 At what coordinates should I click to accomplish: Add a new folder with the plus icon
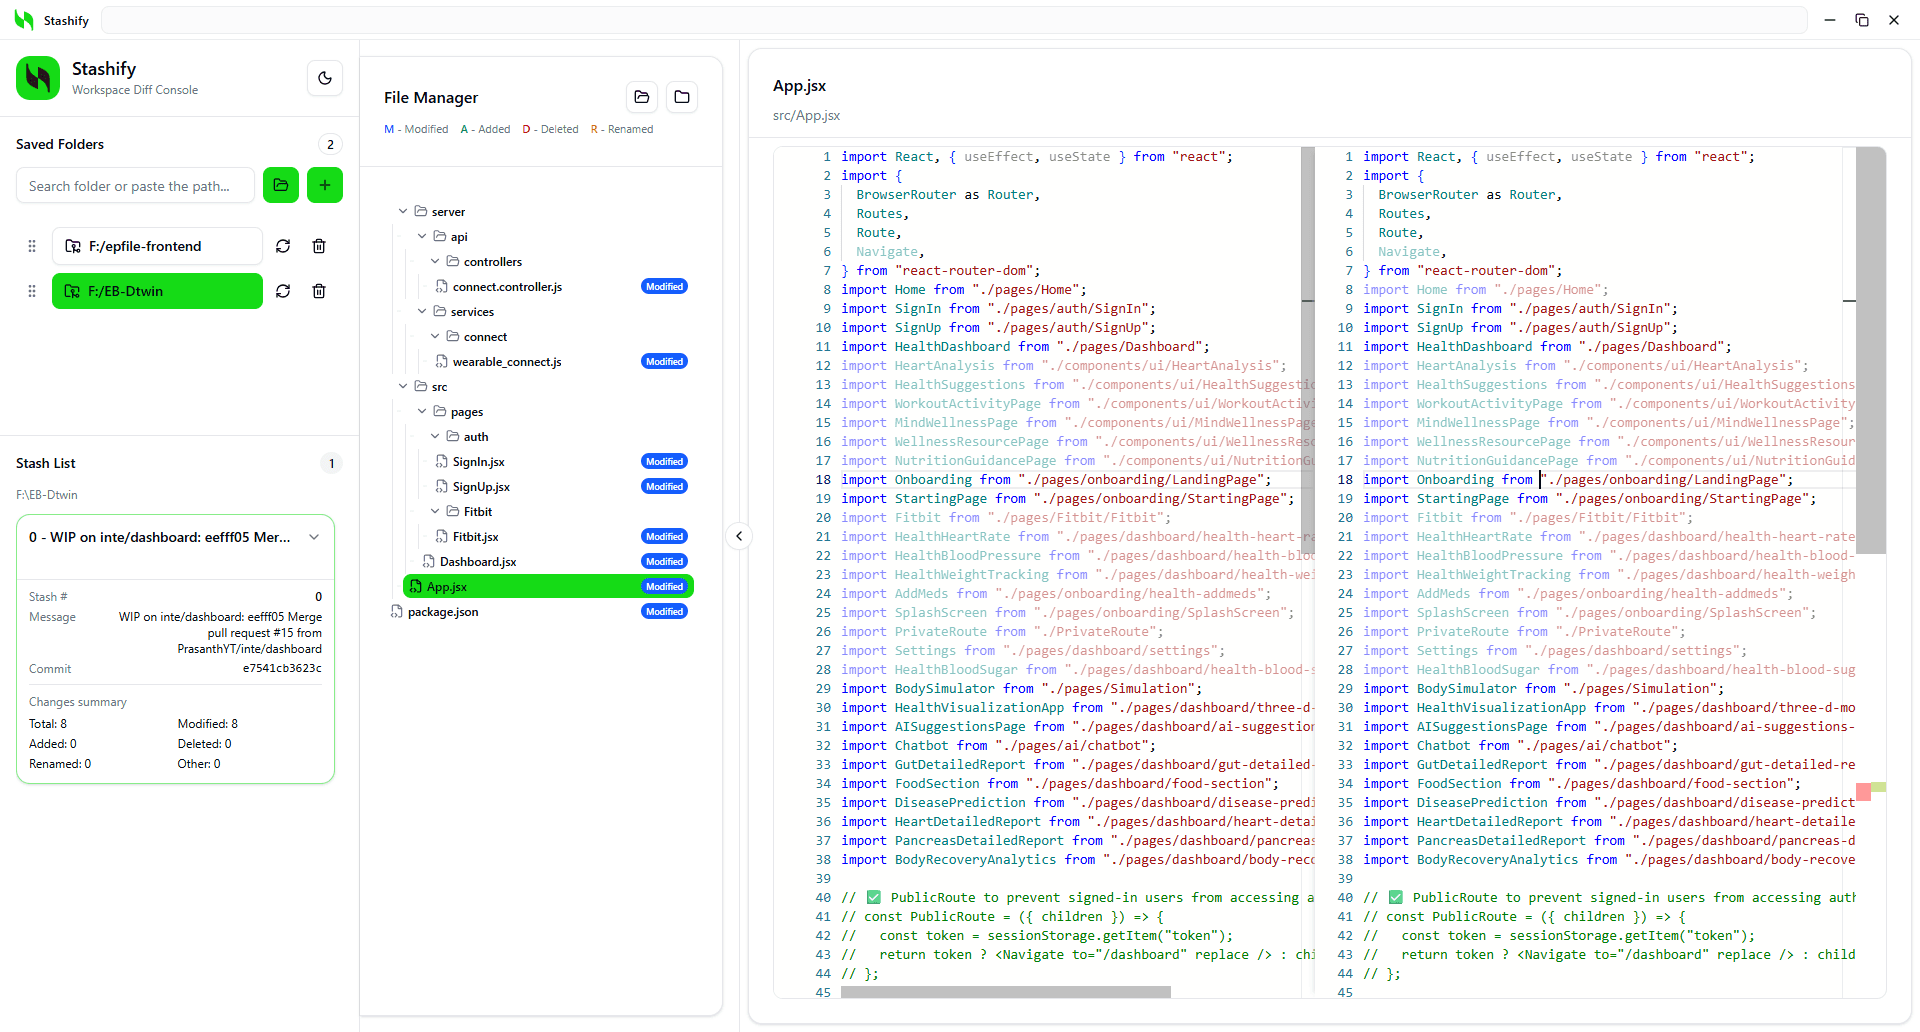click(324, 185)
